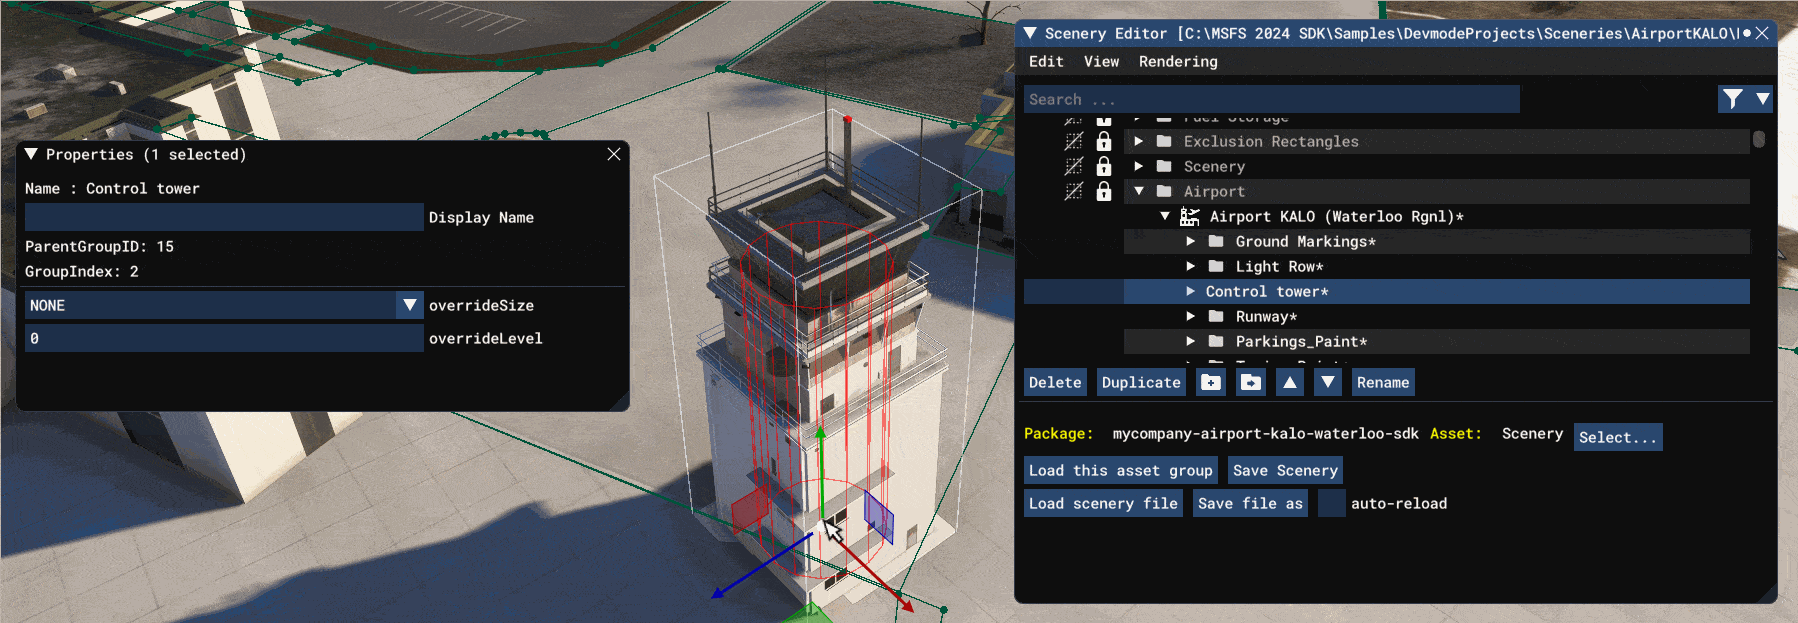Click the blue plane gizmo handle
Screen dimensions: 1798x623
pos(879,516)
